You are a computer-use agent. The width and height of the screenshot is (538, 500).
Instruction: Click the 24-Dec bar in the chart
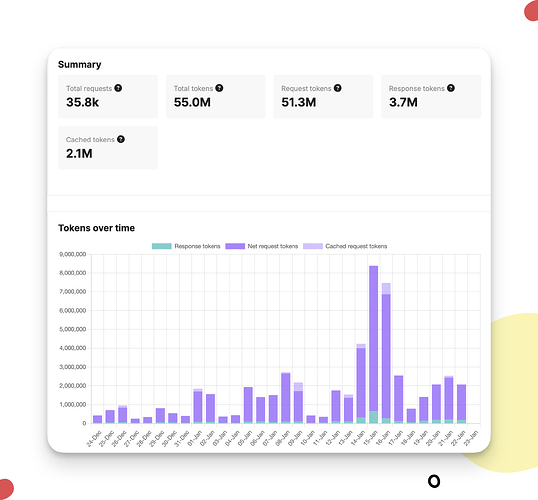97,419
